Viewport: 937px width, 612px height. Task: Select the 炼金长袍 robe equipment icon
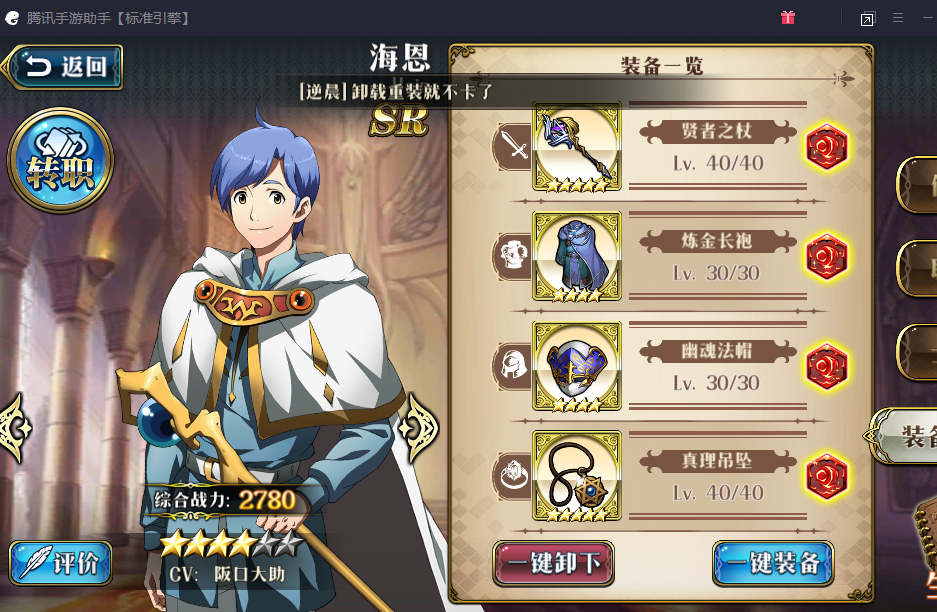577,256
